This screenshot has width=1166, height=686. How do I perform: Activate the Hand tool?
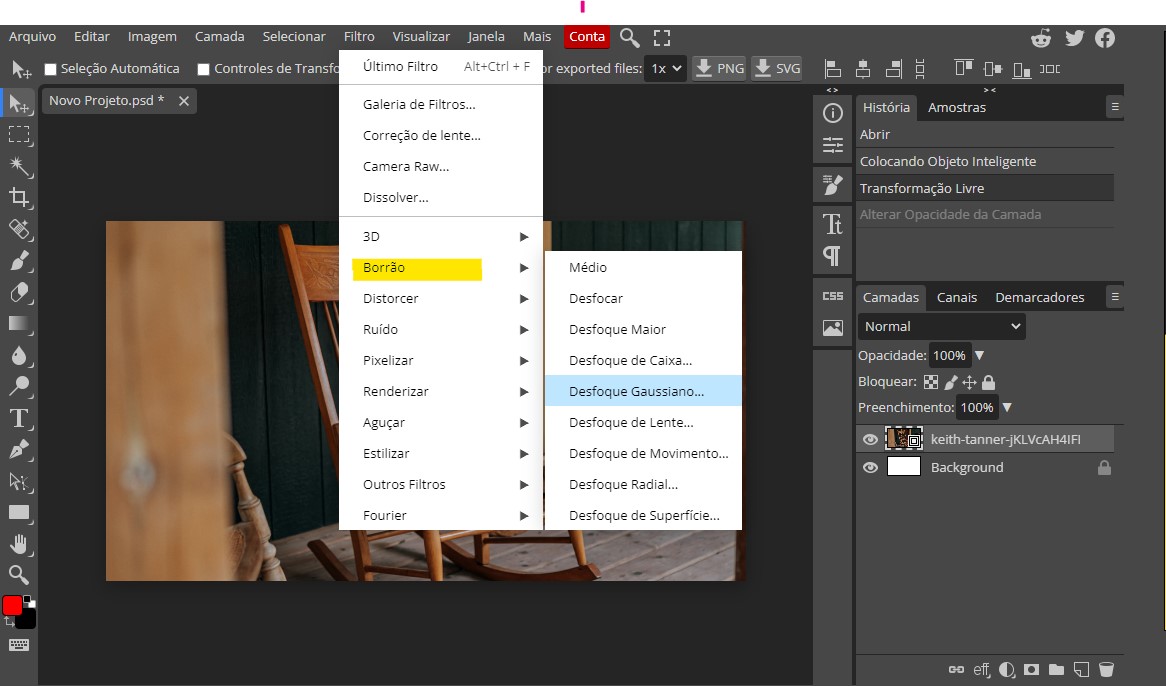click(19, 545)
